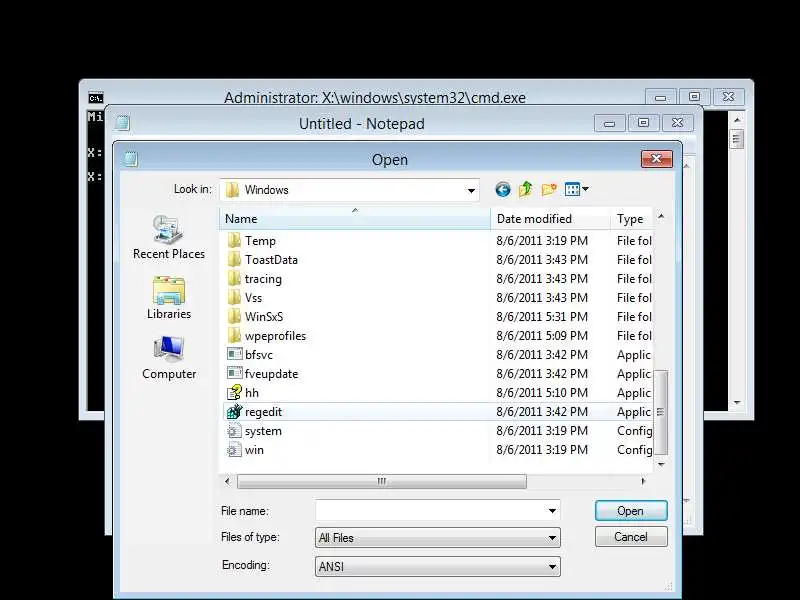The width and height of the screenshot is (800, 600).
Task: Click the file list vertical scrollbar thumb
Action: coord(661,412)
